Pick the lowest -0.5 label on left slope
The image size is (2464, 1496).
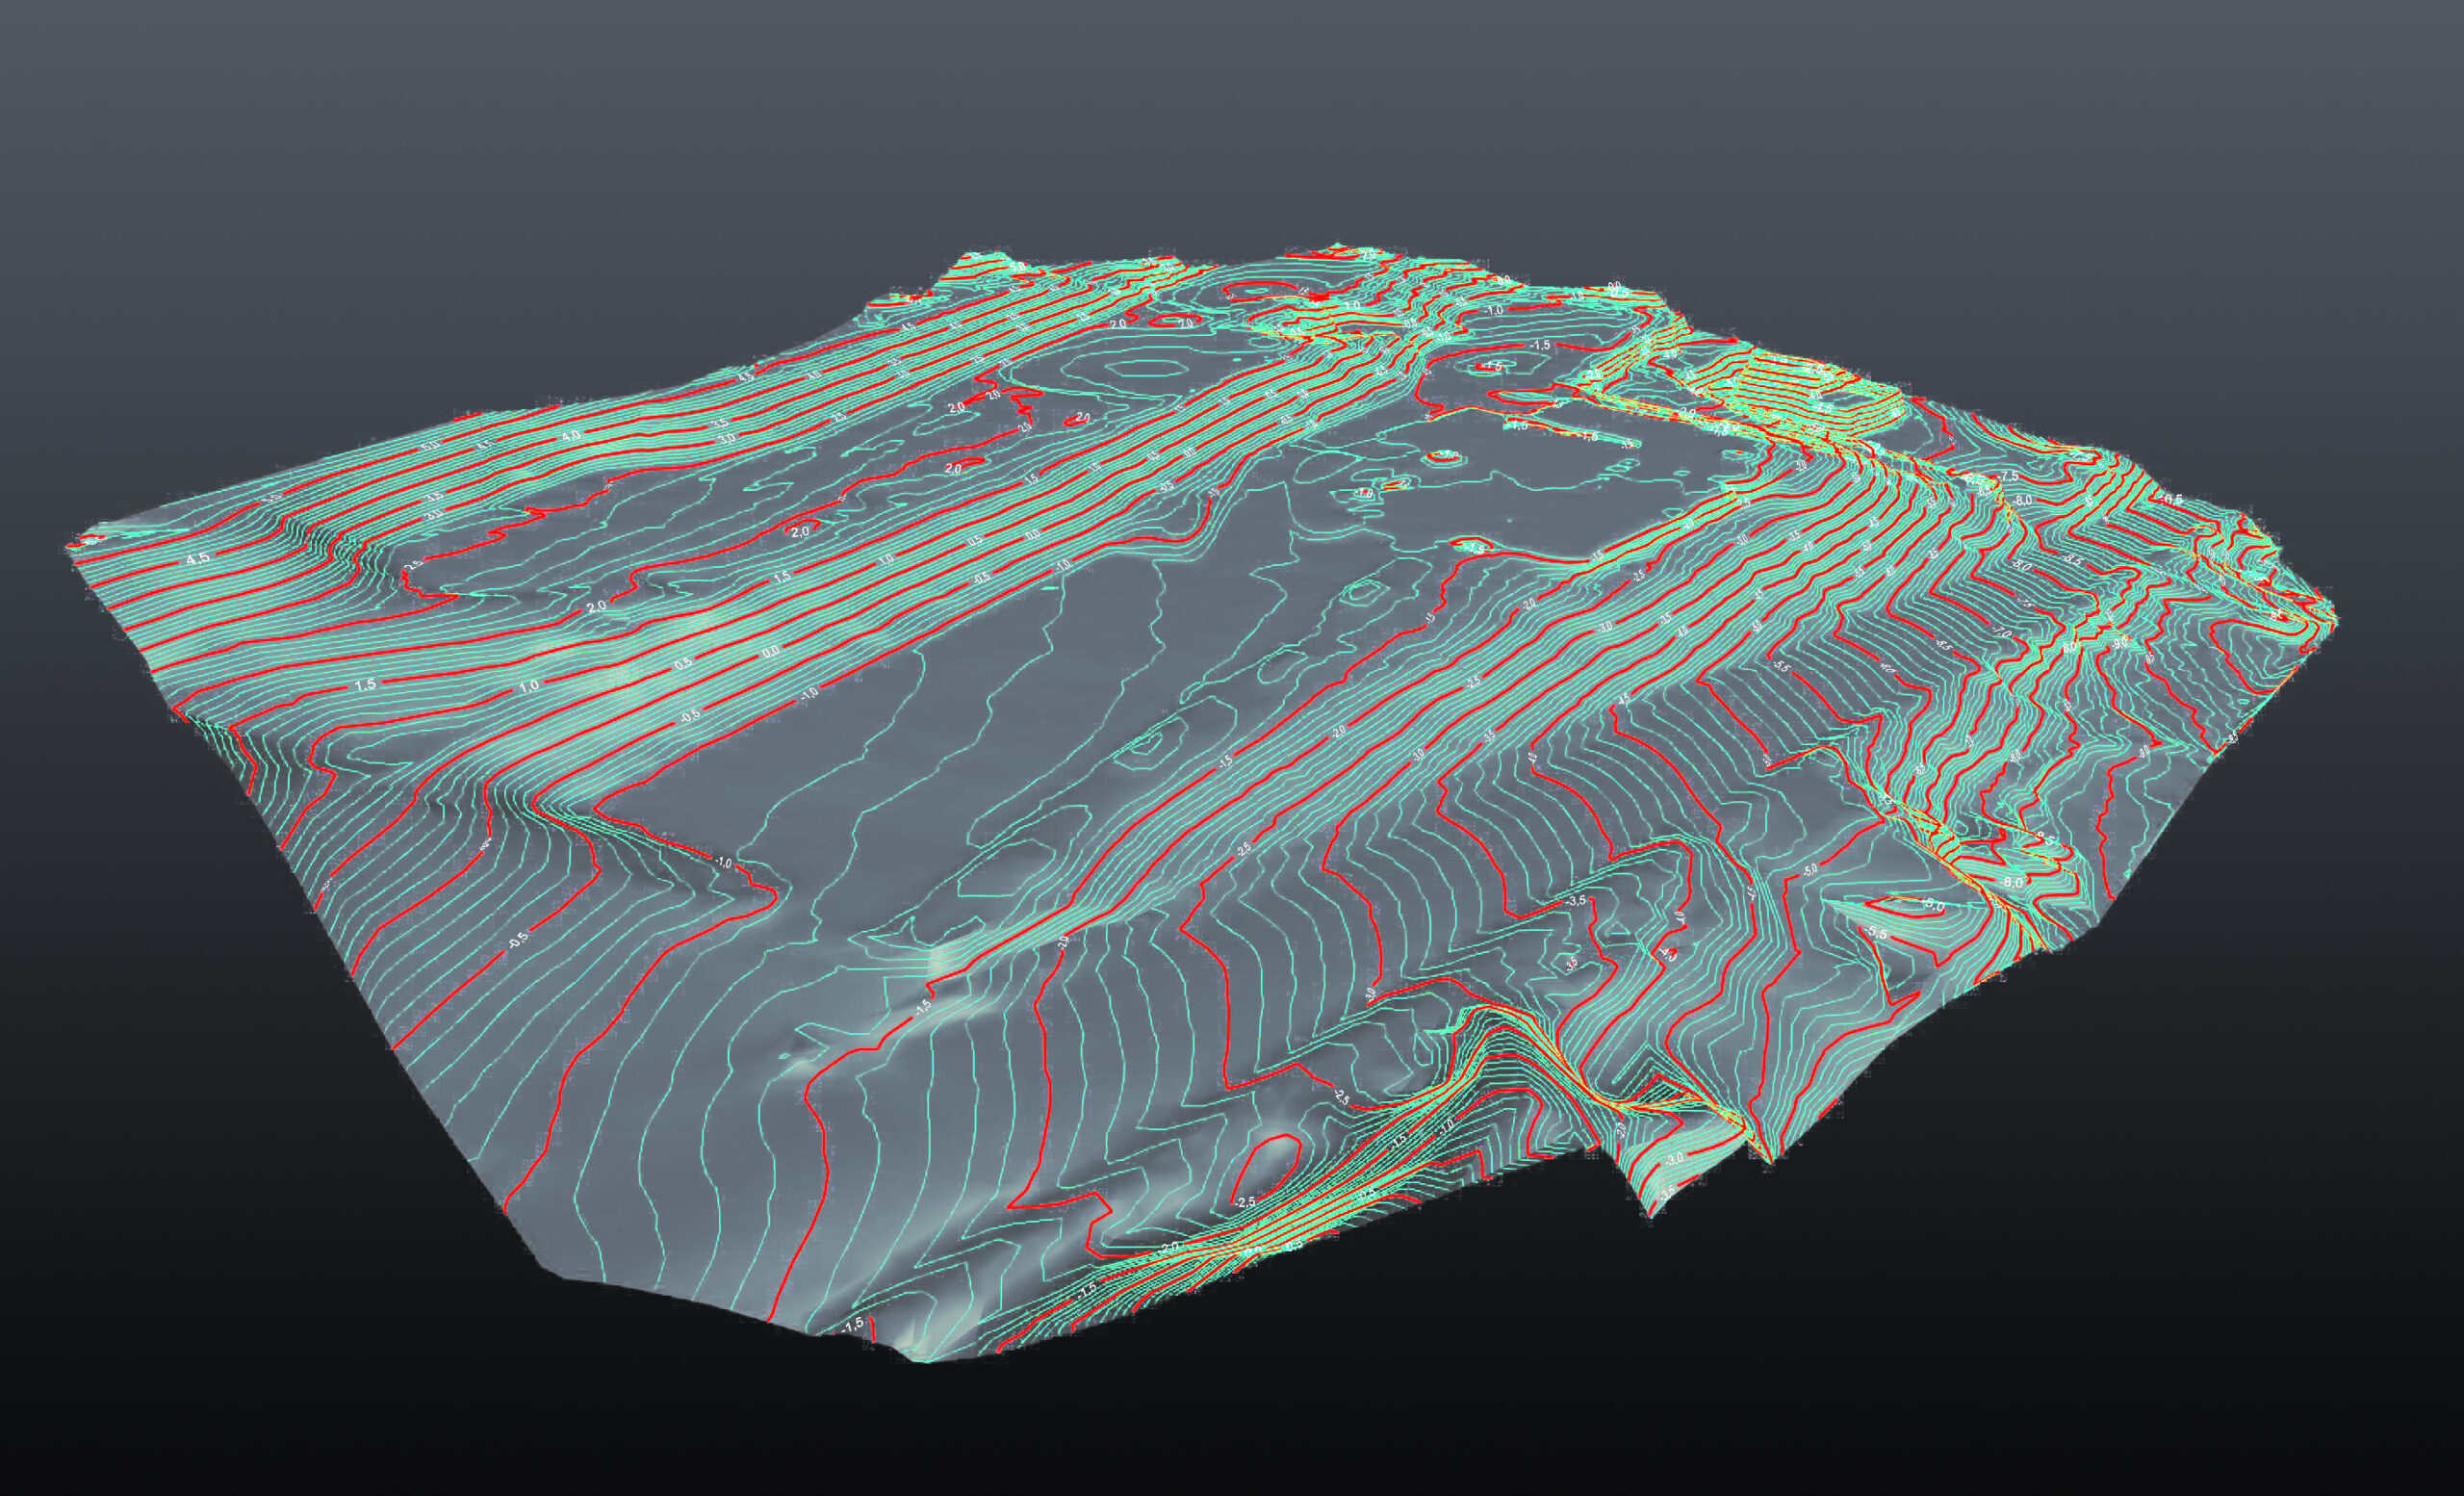coord(518,940)
